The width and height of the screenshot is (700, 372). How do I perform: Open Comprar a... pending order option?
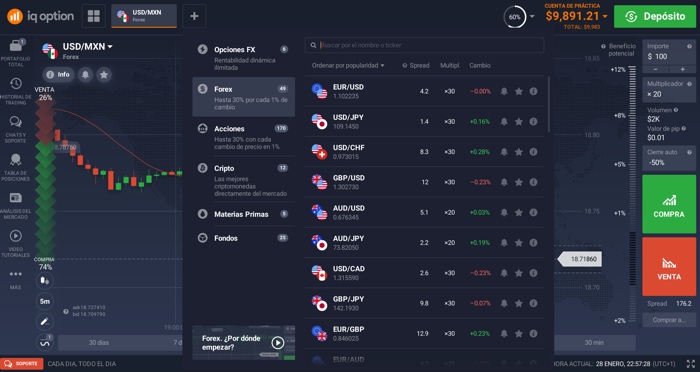(x=669, y=320)
